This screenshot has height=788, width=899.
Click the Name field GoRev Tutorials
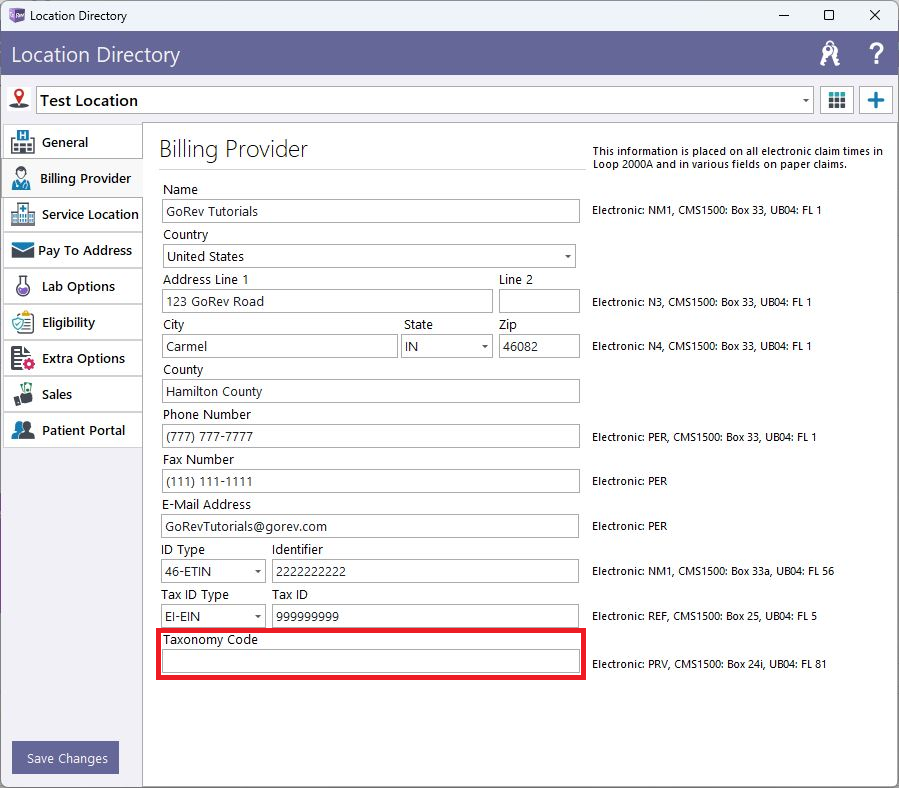[x=370, y=211]
